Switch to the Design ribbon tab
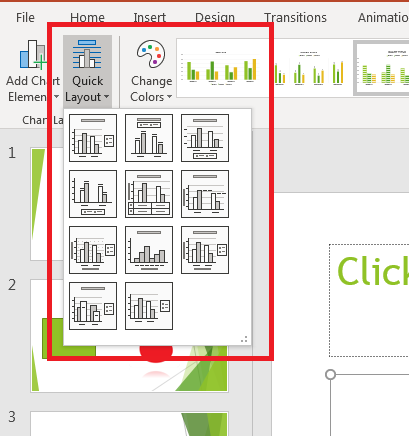Screen dimensions: 409x436 (215, 17)
